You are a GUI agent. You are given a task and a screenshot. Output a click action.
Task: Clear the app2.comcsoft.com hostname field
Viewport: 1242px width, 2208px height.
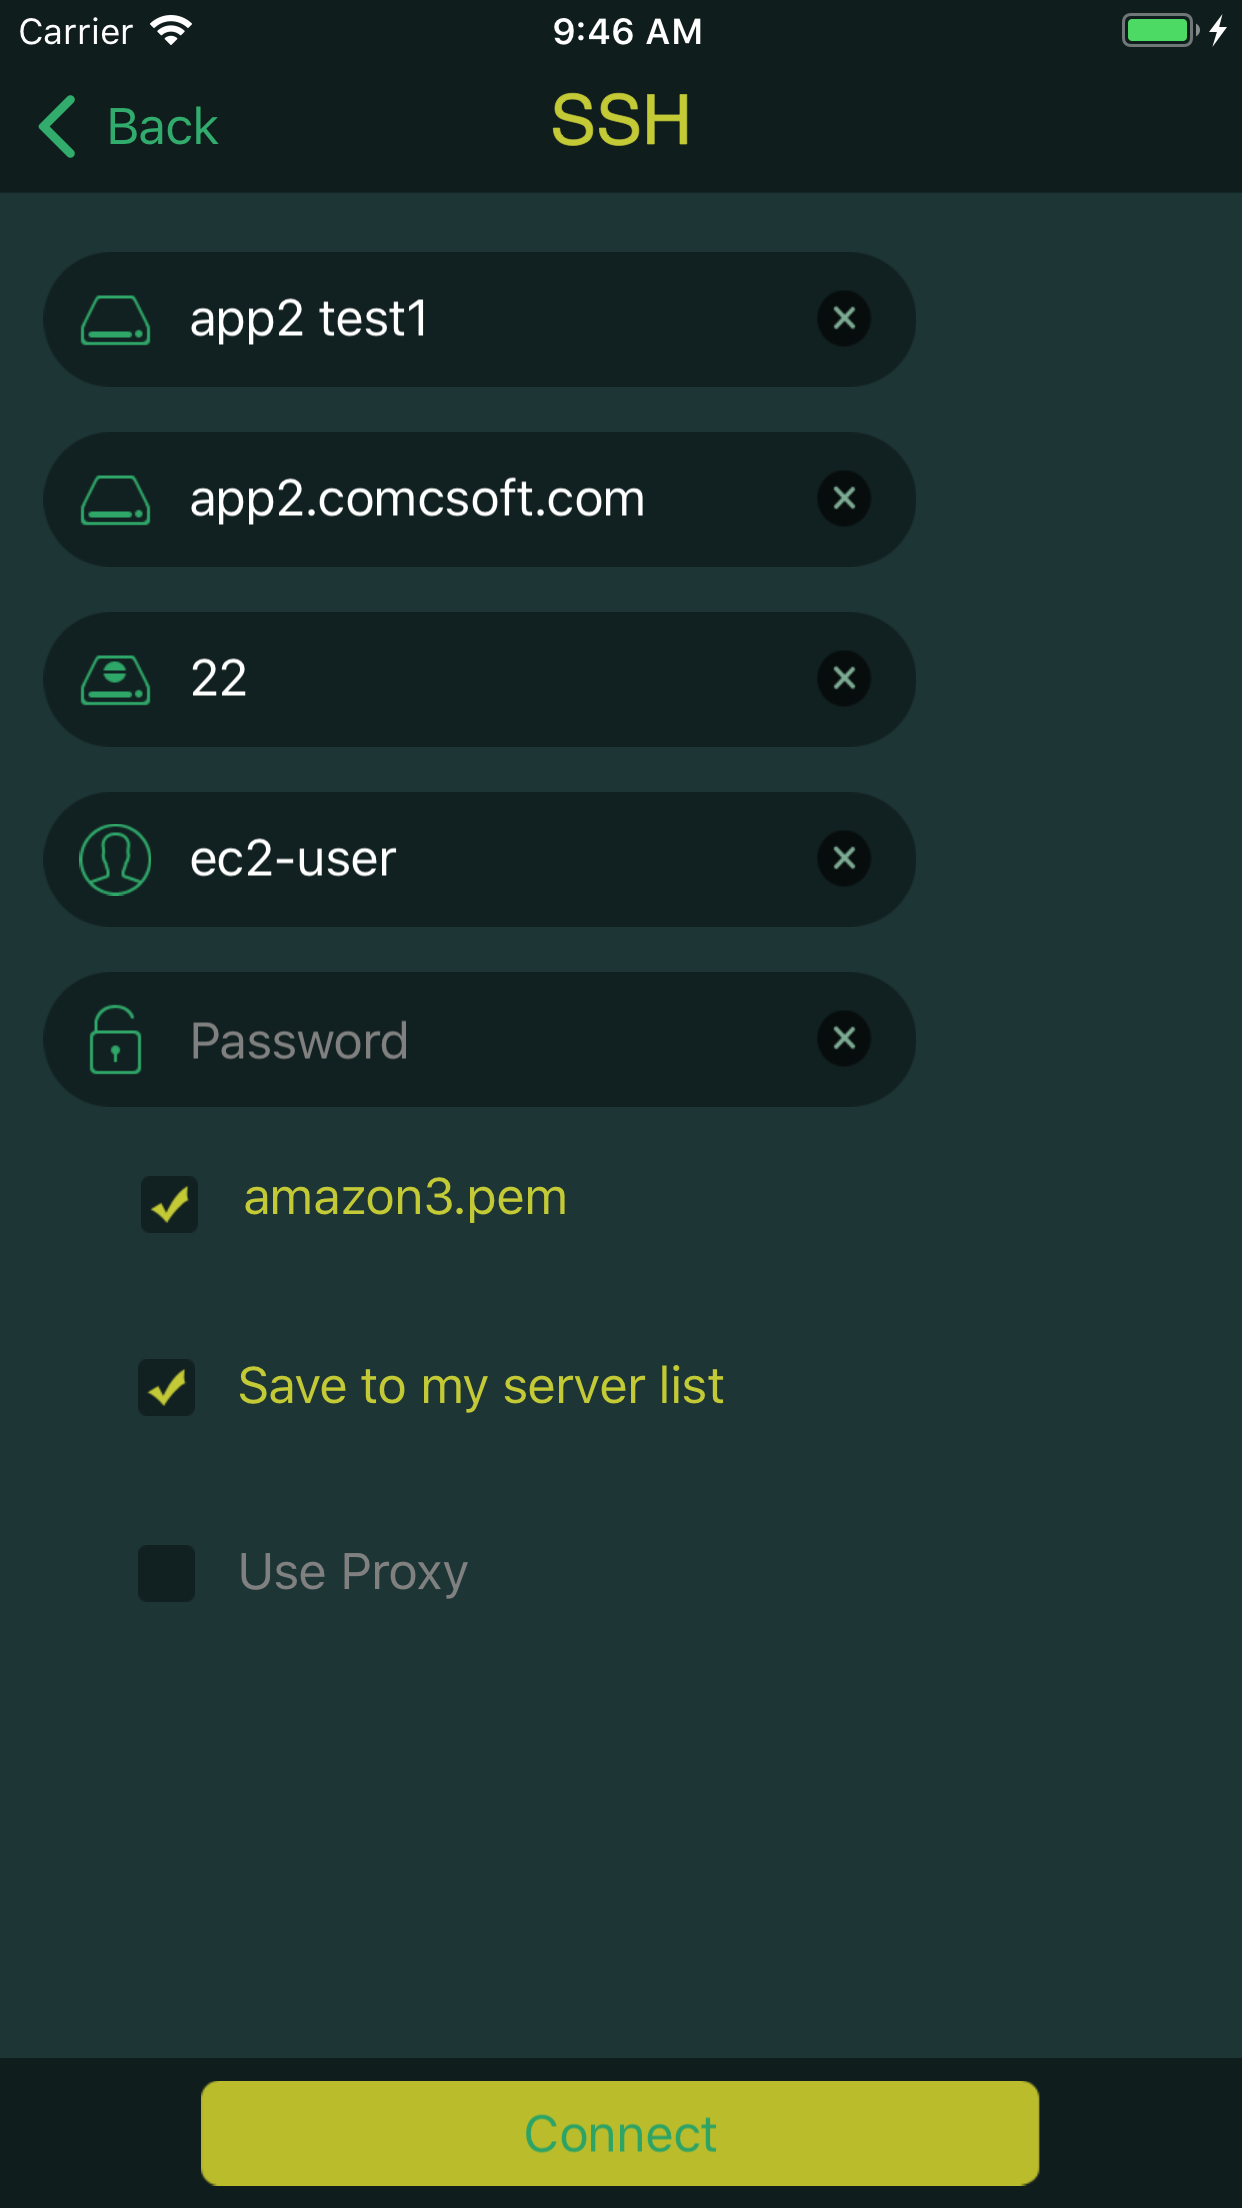click(843, 499)
